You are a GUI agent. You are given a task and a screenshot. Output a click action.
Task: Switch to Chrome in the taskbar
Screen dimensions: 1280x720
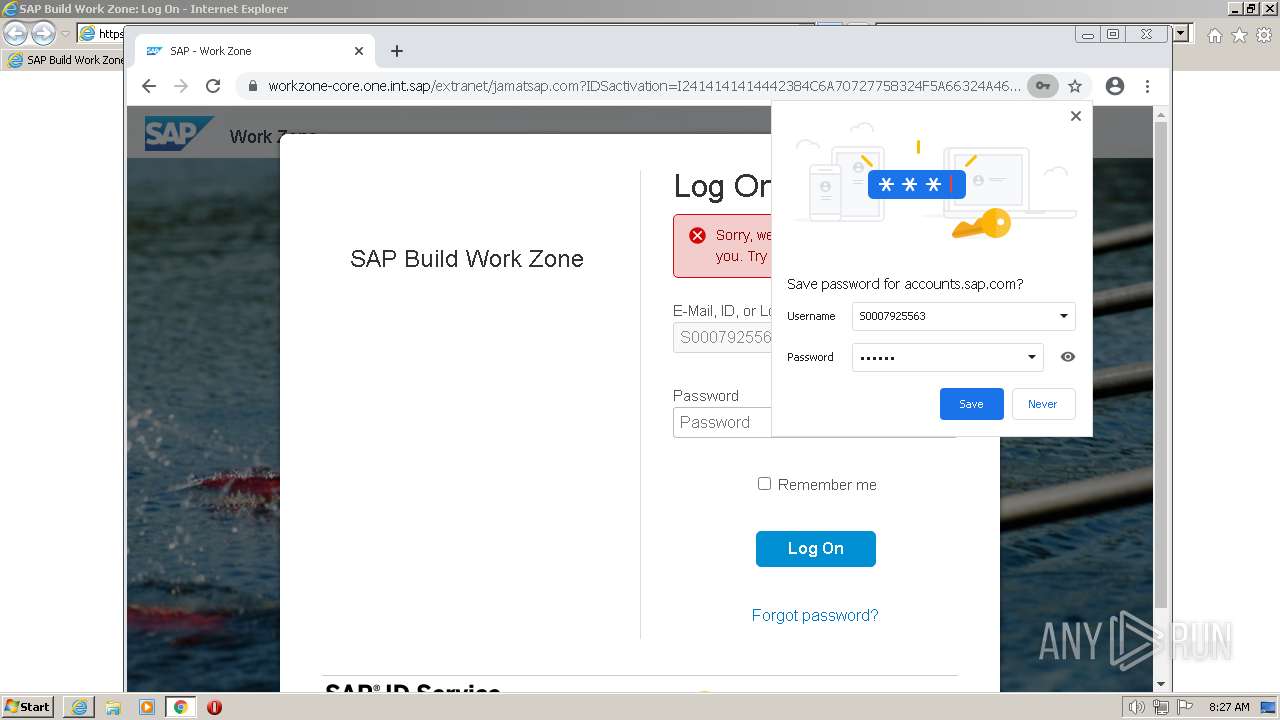point(180,707)
